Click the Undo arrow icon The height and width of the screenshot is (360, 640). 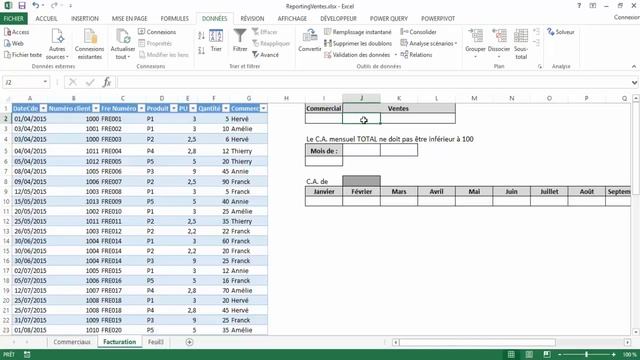(36, 6)
